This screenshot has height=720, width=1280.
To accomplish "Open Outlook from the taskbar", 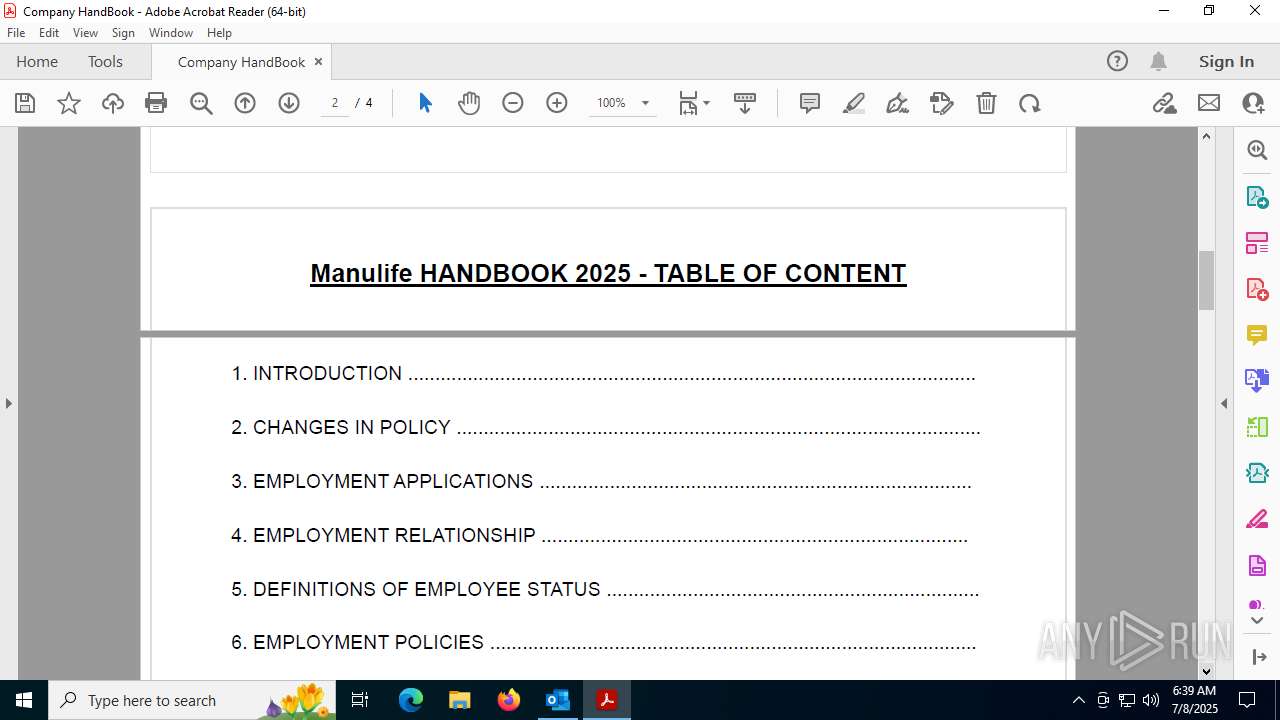I will point(557,700).
